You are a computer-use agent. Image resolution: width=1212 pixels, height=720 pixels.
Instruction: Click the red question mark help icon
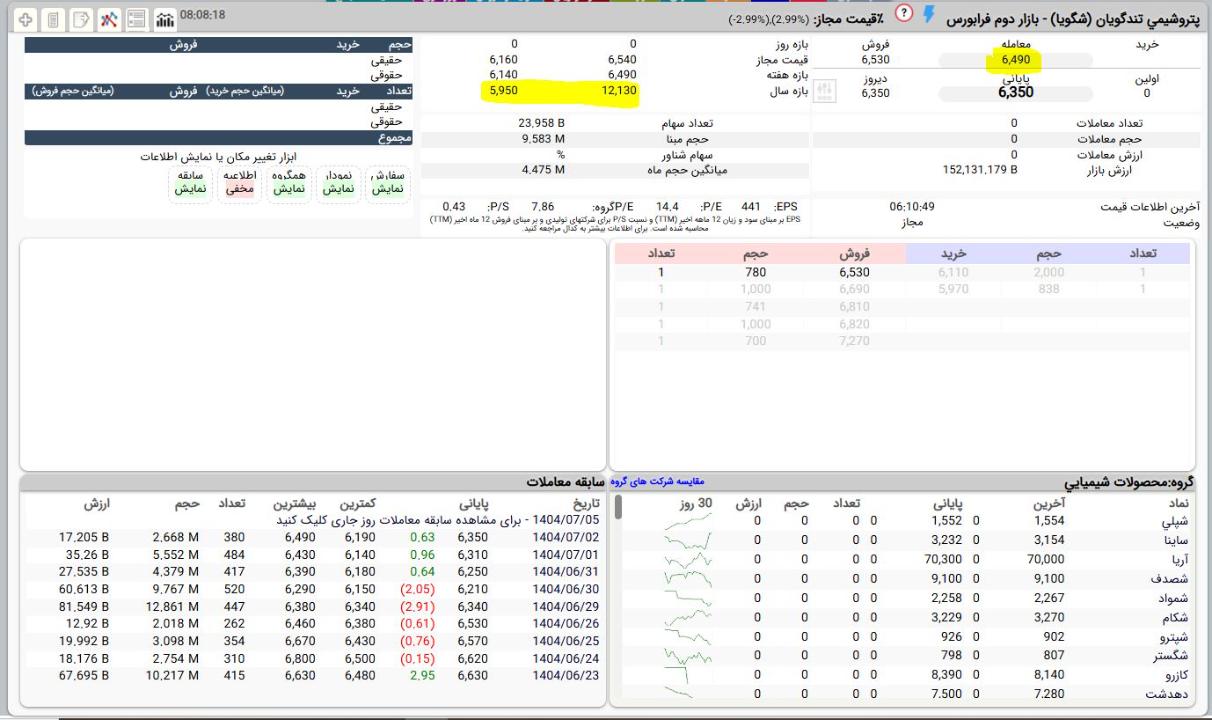[x=905, y=14]
